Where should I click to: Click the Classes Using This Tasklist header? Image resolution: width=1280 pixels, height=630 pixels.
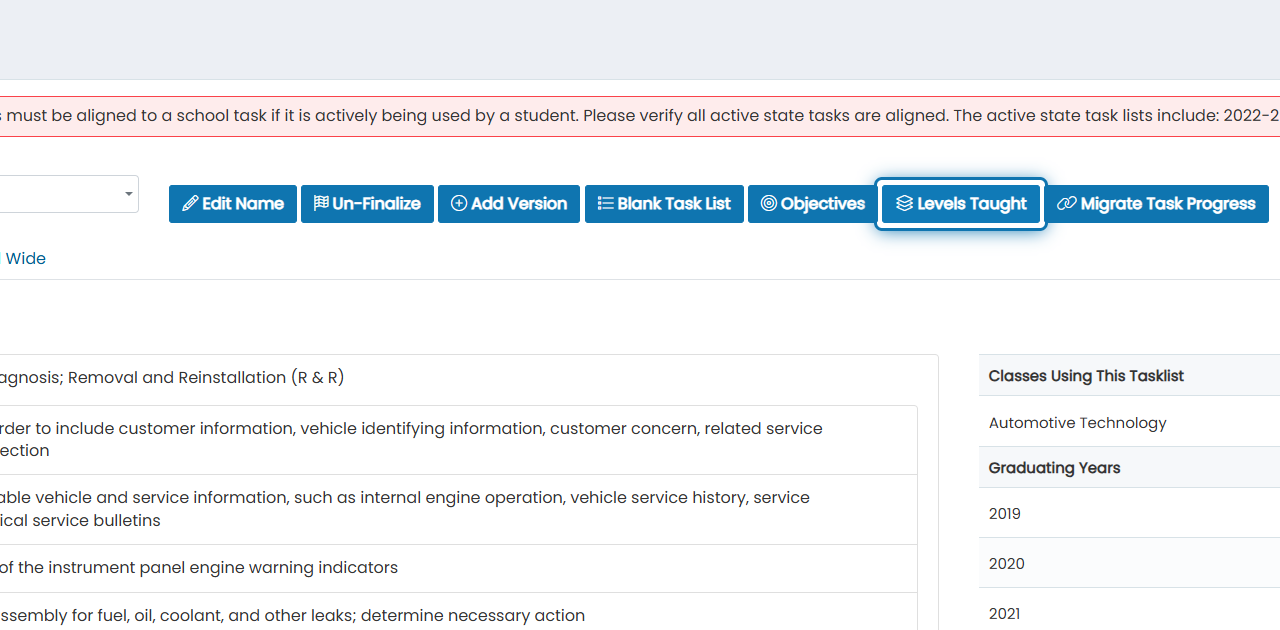coord(1129,376)
